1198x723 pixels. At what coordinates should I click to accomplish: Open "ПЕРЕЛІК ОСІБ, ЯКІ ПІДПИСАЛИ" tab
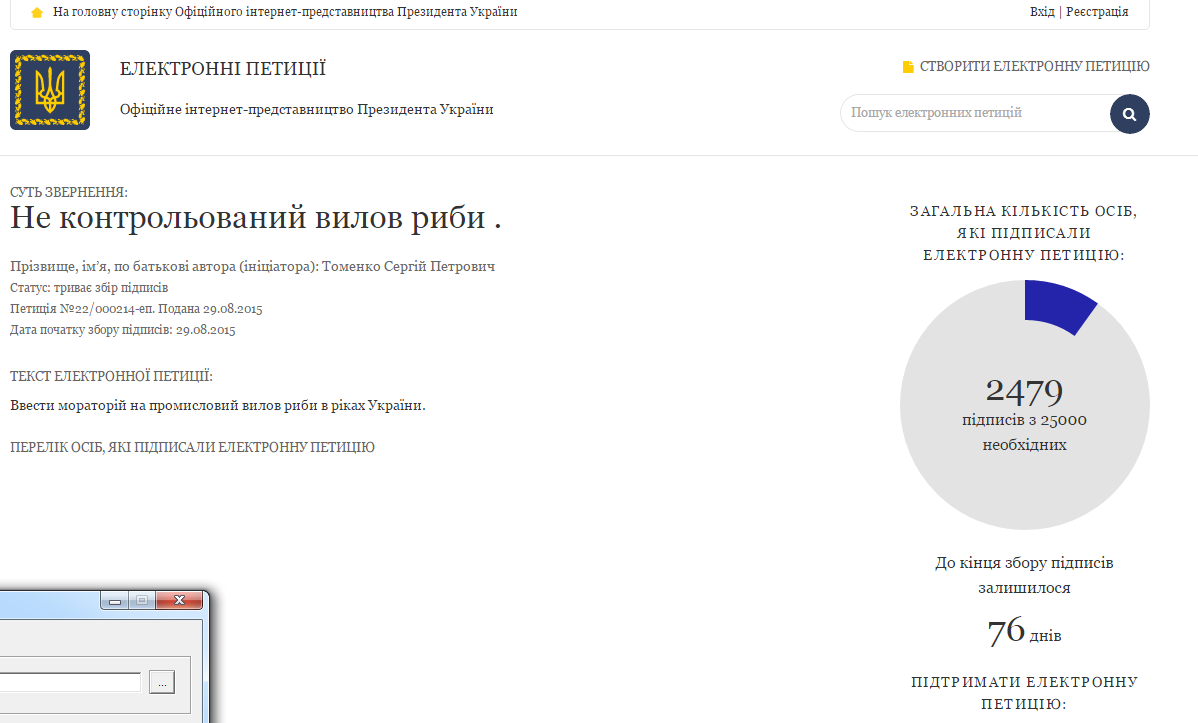tap(192, 447)
